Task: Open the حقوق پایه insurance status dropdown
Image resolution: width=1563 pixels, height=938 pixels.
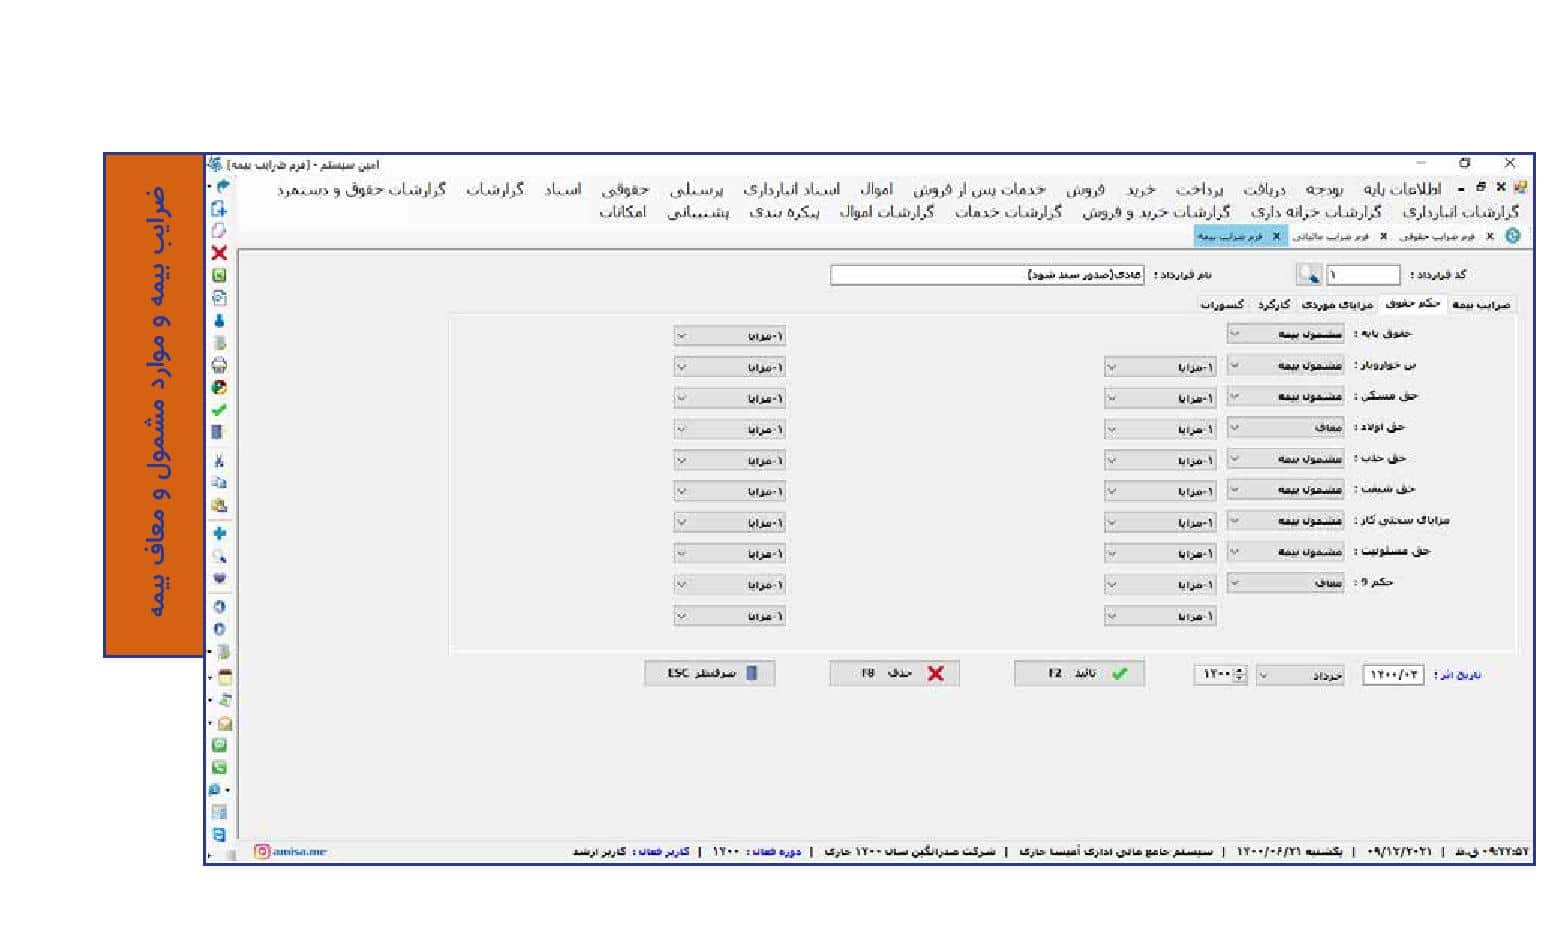Action: point(1285,335)
